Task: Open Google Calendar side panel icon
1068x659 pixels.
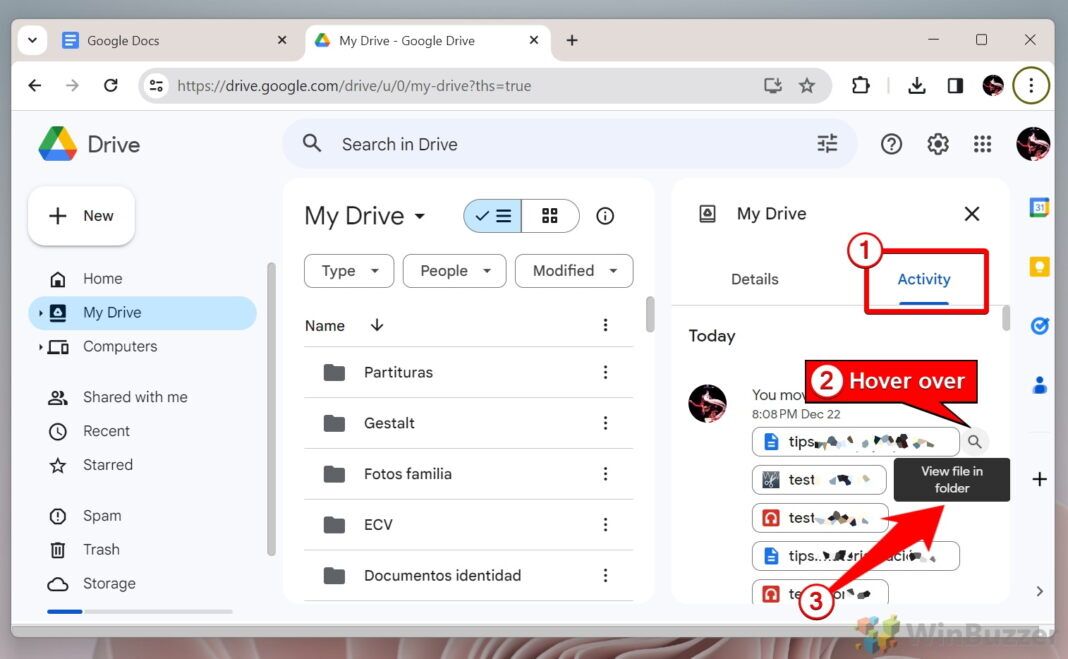Action: [x=1039, y=207]
